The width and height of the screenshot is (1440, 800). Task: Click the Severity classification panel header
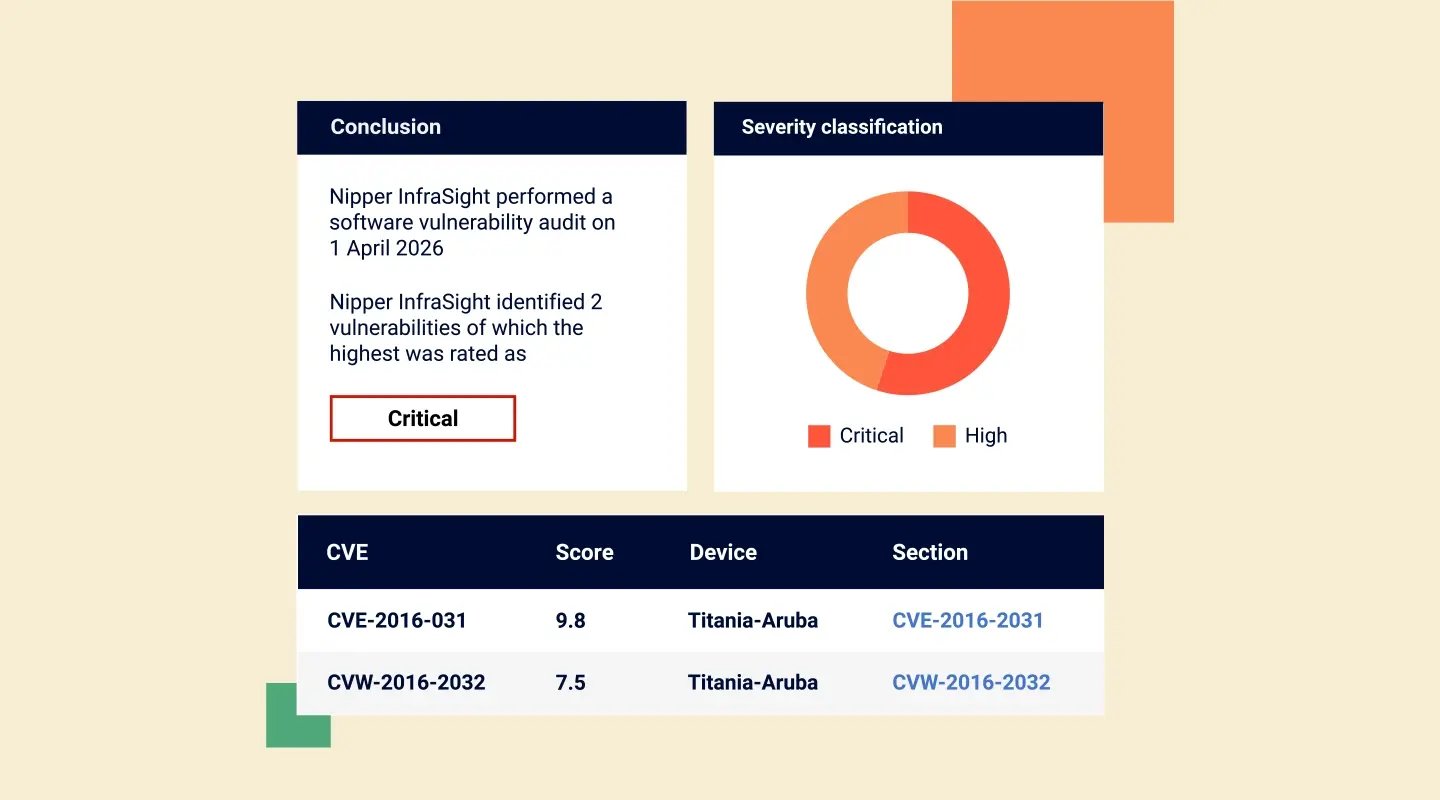(x=908, y=127)
